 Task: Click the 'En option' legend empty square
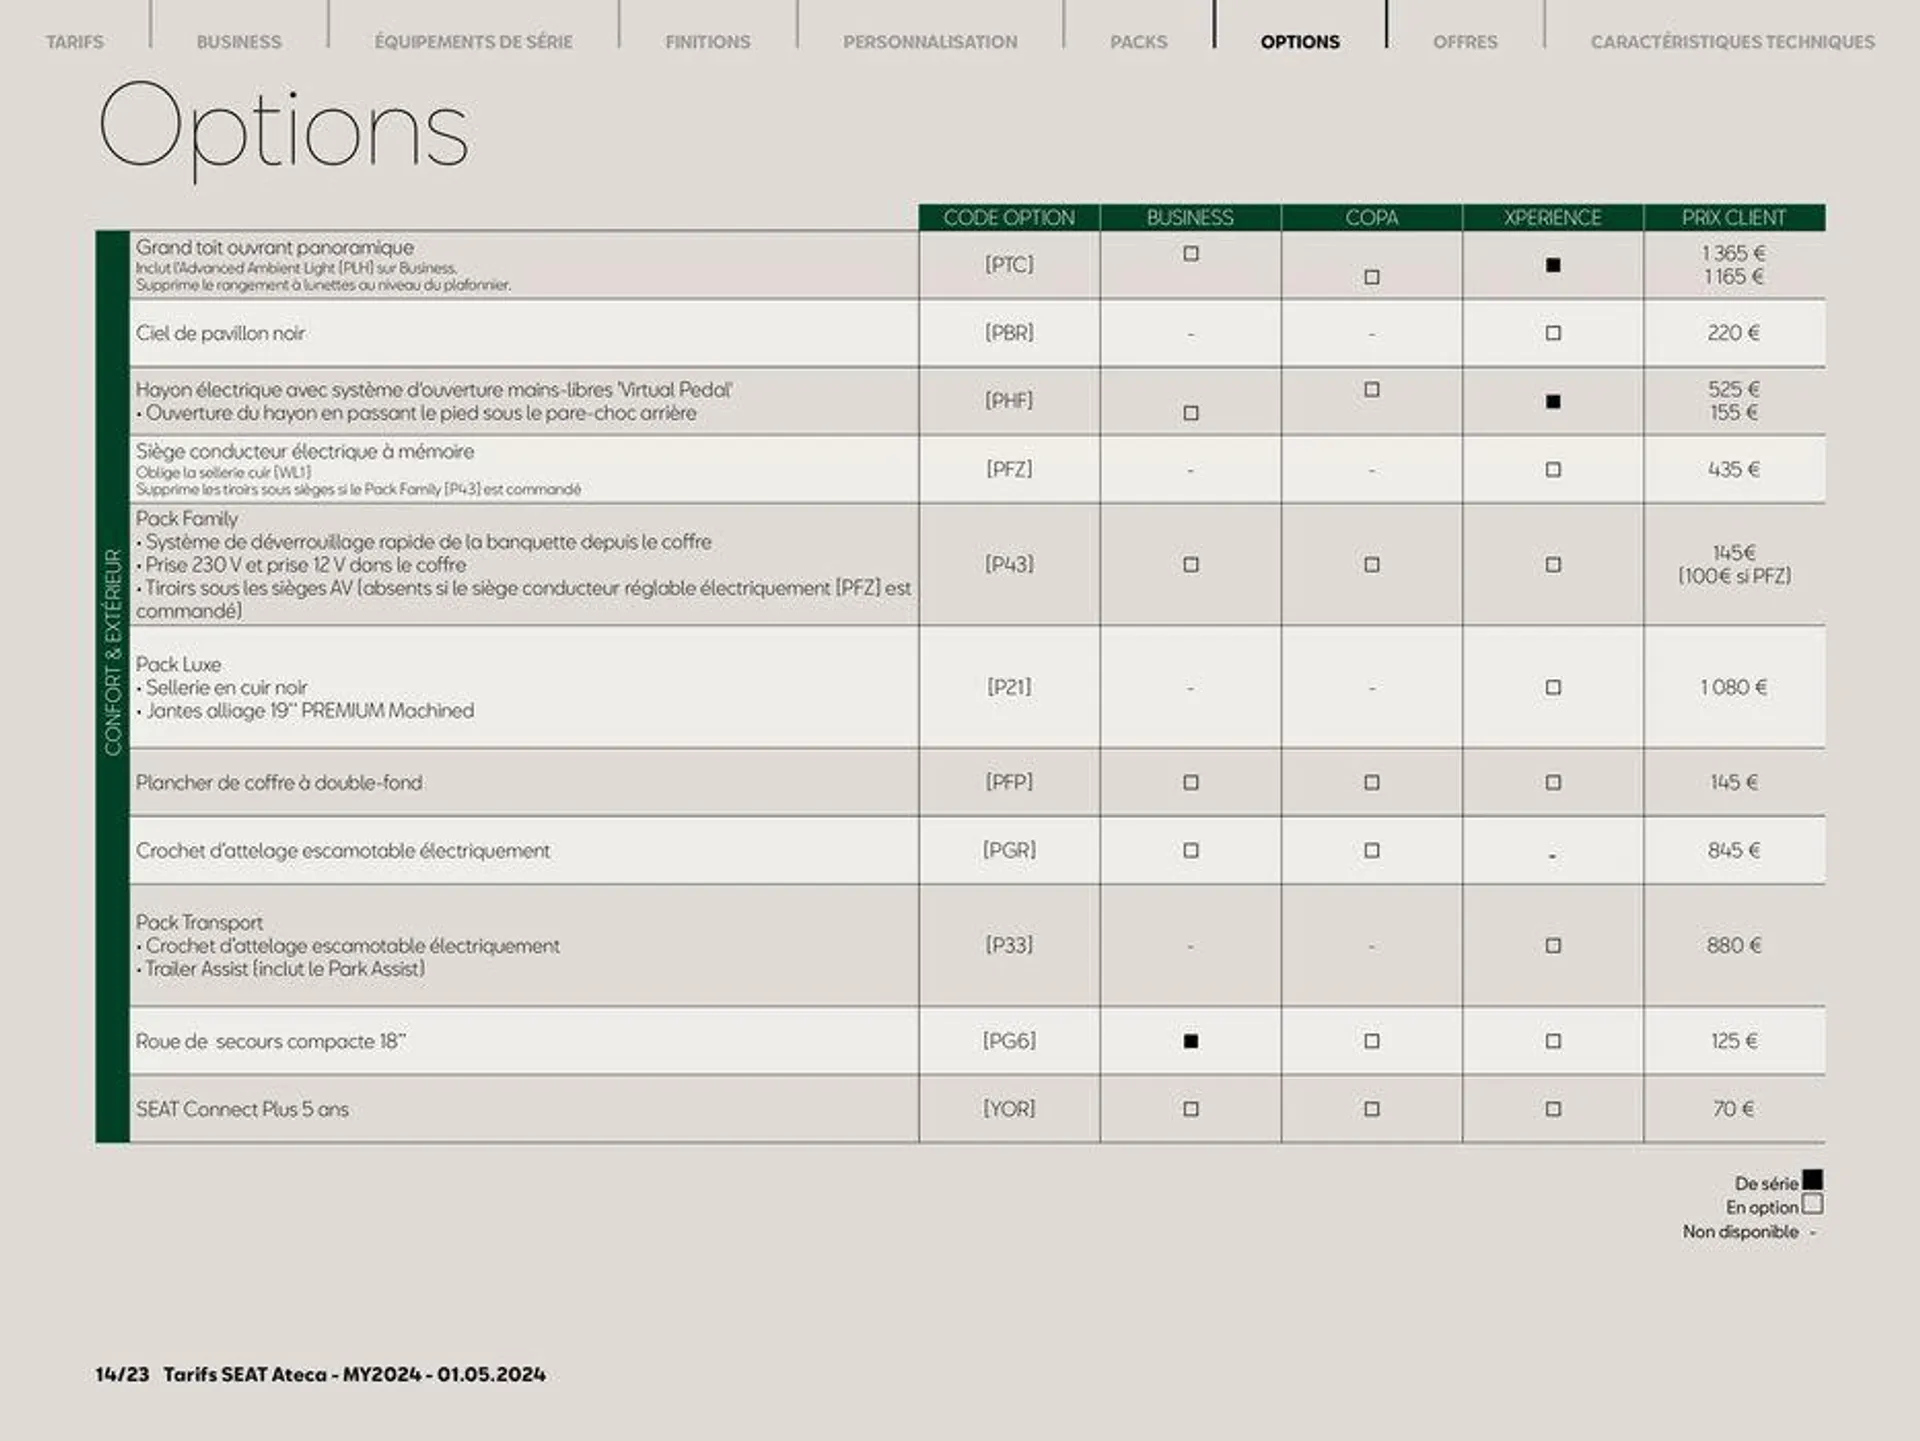point(1812,1205)
